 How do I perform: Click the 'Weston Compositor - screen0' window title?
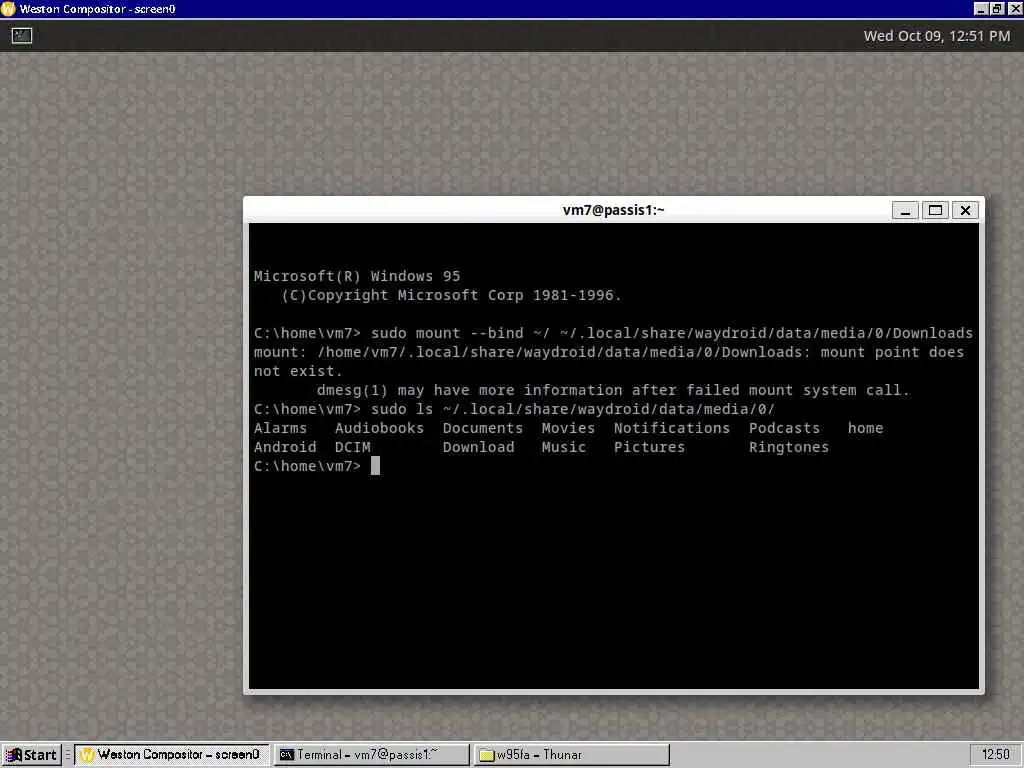tap(97, 9)
